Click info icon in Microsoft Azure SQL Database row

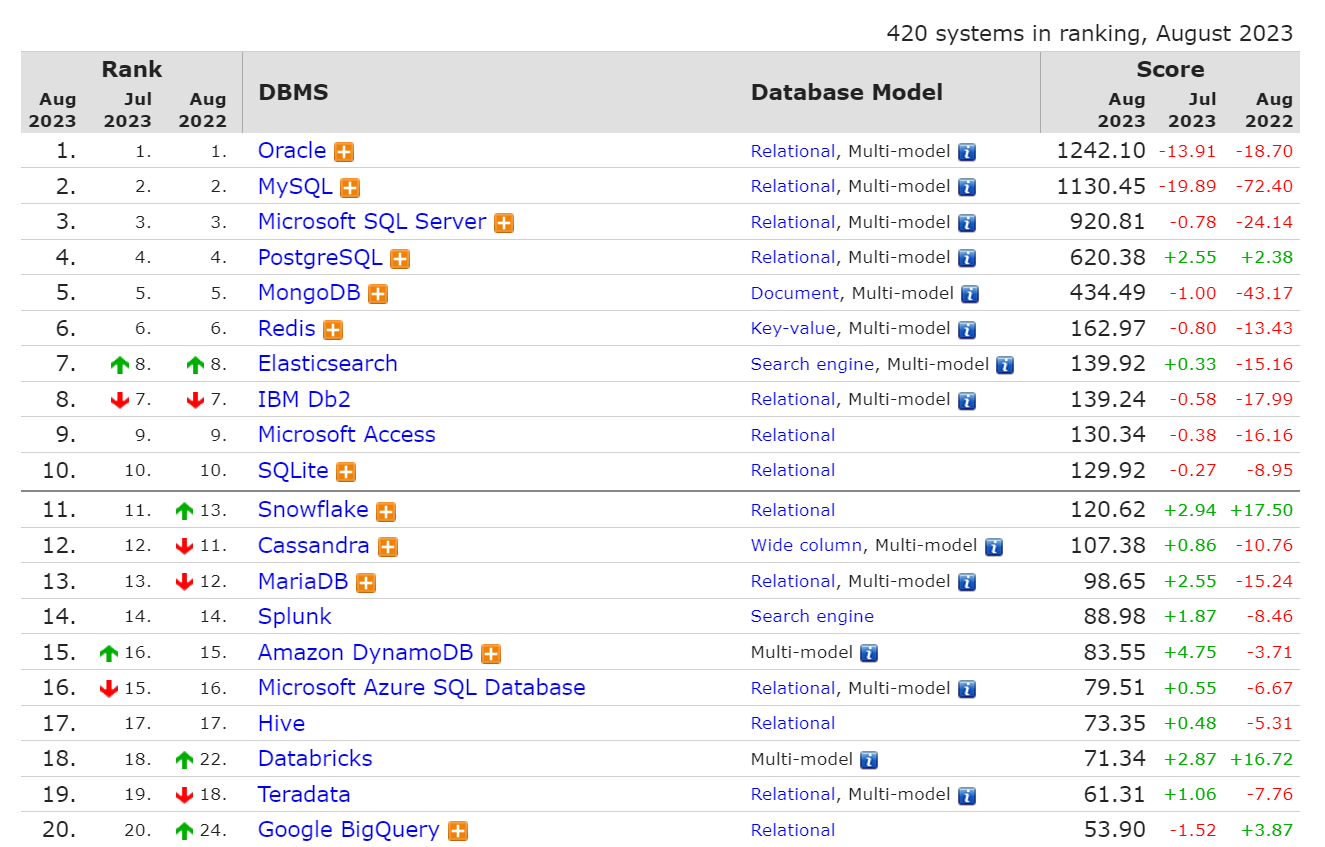click(967, 689)
